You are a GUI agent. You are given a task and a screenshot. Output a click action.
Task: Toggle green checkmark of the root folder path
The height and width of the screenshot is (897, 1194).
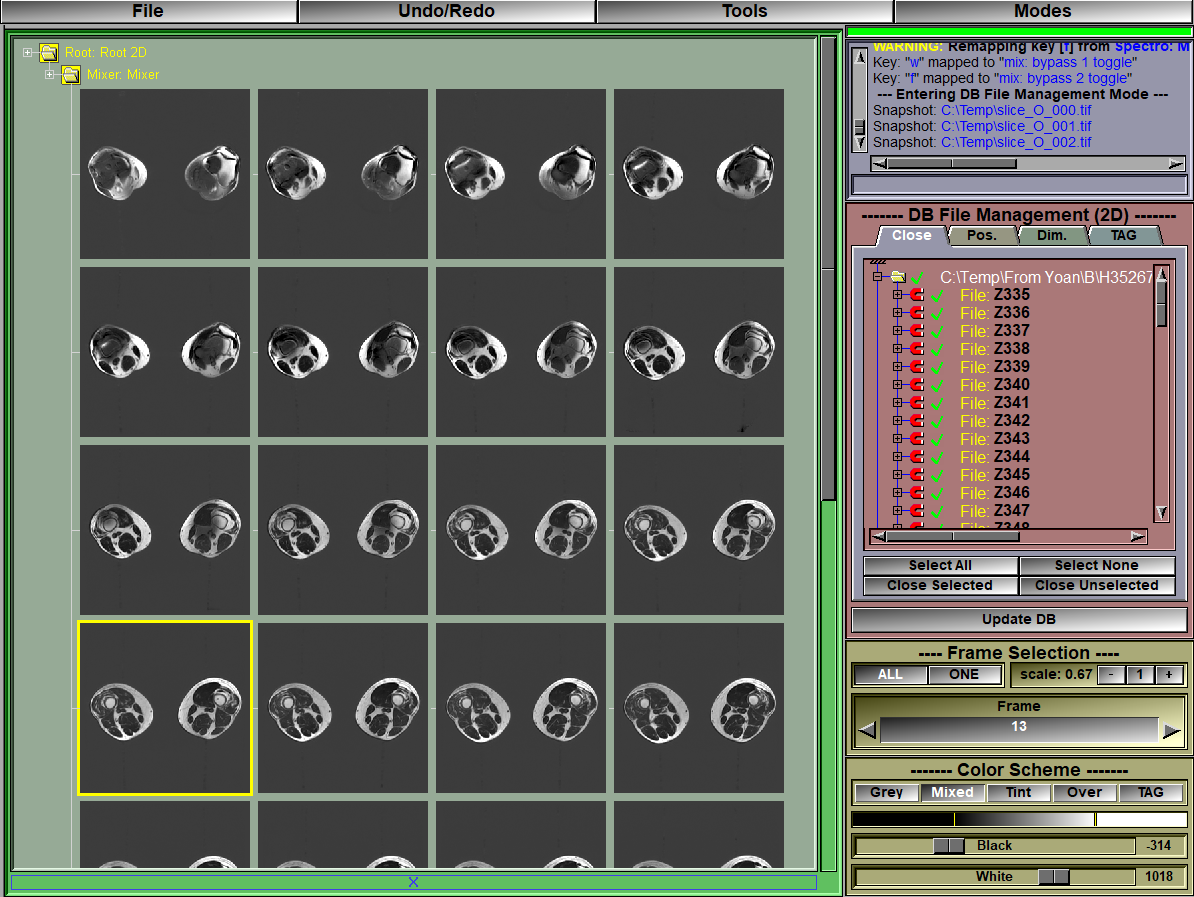[918, 277]
